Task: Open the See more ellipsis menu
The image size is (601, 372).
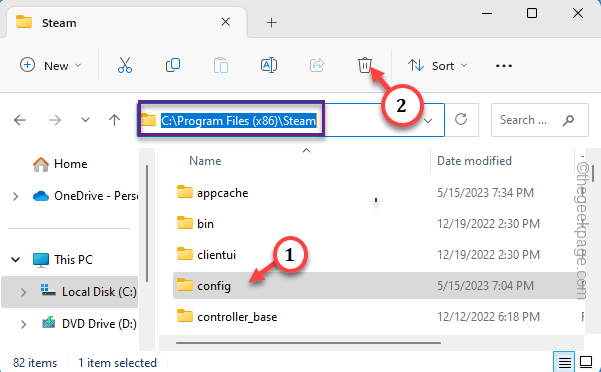Action: coord(504,66)
